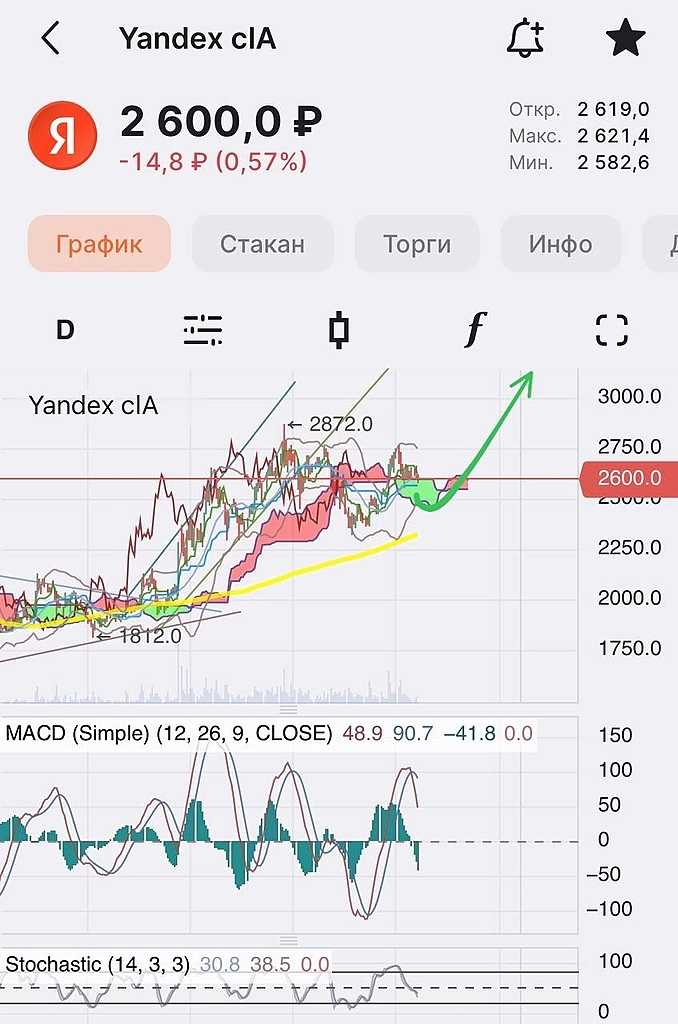Tap the Откр. 2 619,0 opening value
Viewport: 678px width, 1024px height.
579,109
